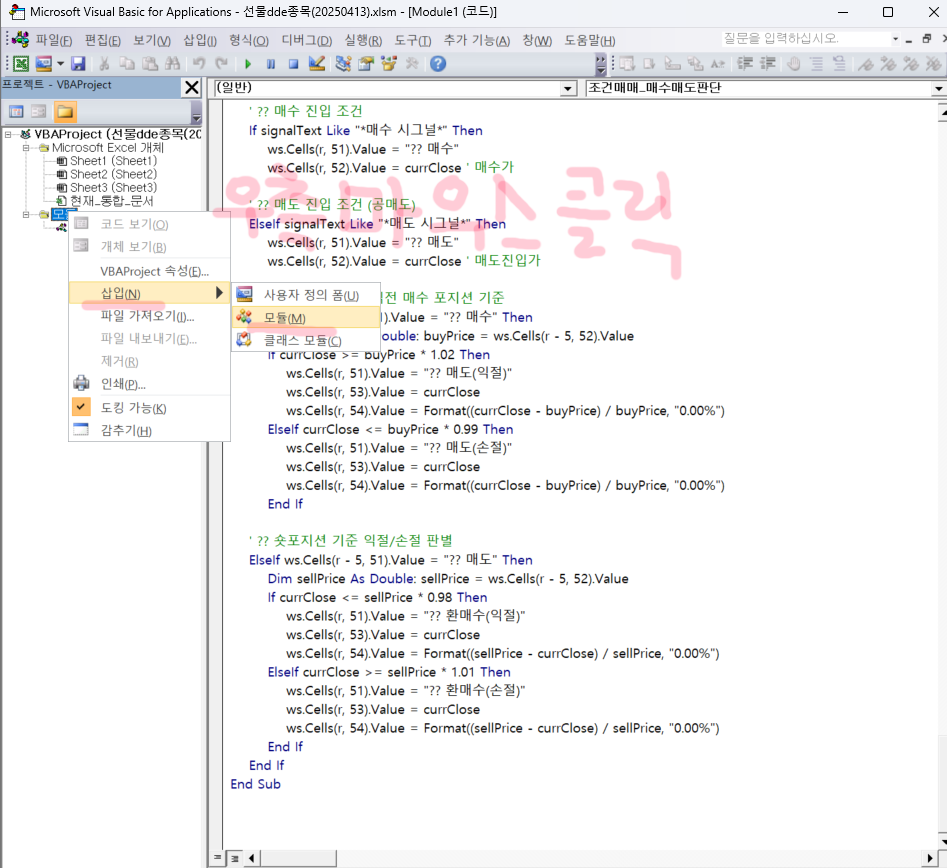Toggle 도킹 가능(K) checkmark in context menu

pos(149,408)
